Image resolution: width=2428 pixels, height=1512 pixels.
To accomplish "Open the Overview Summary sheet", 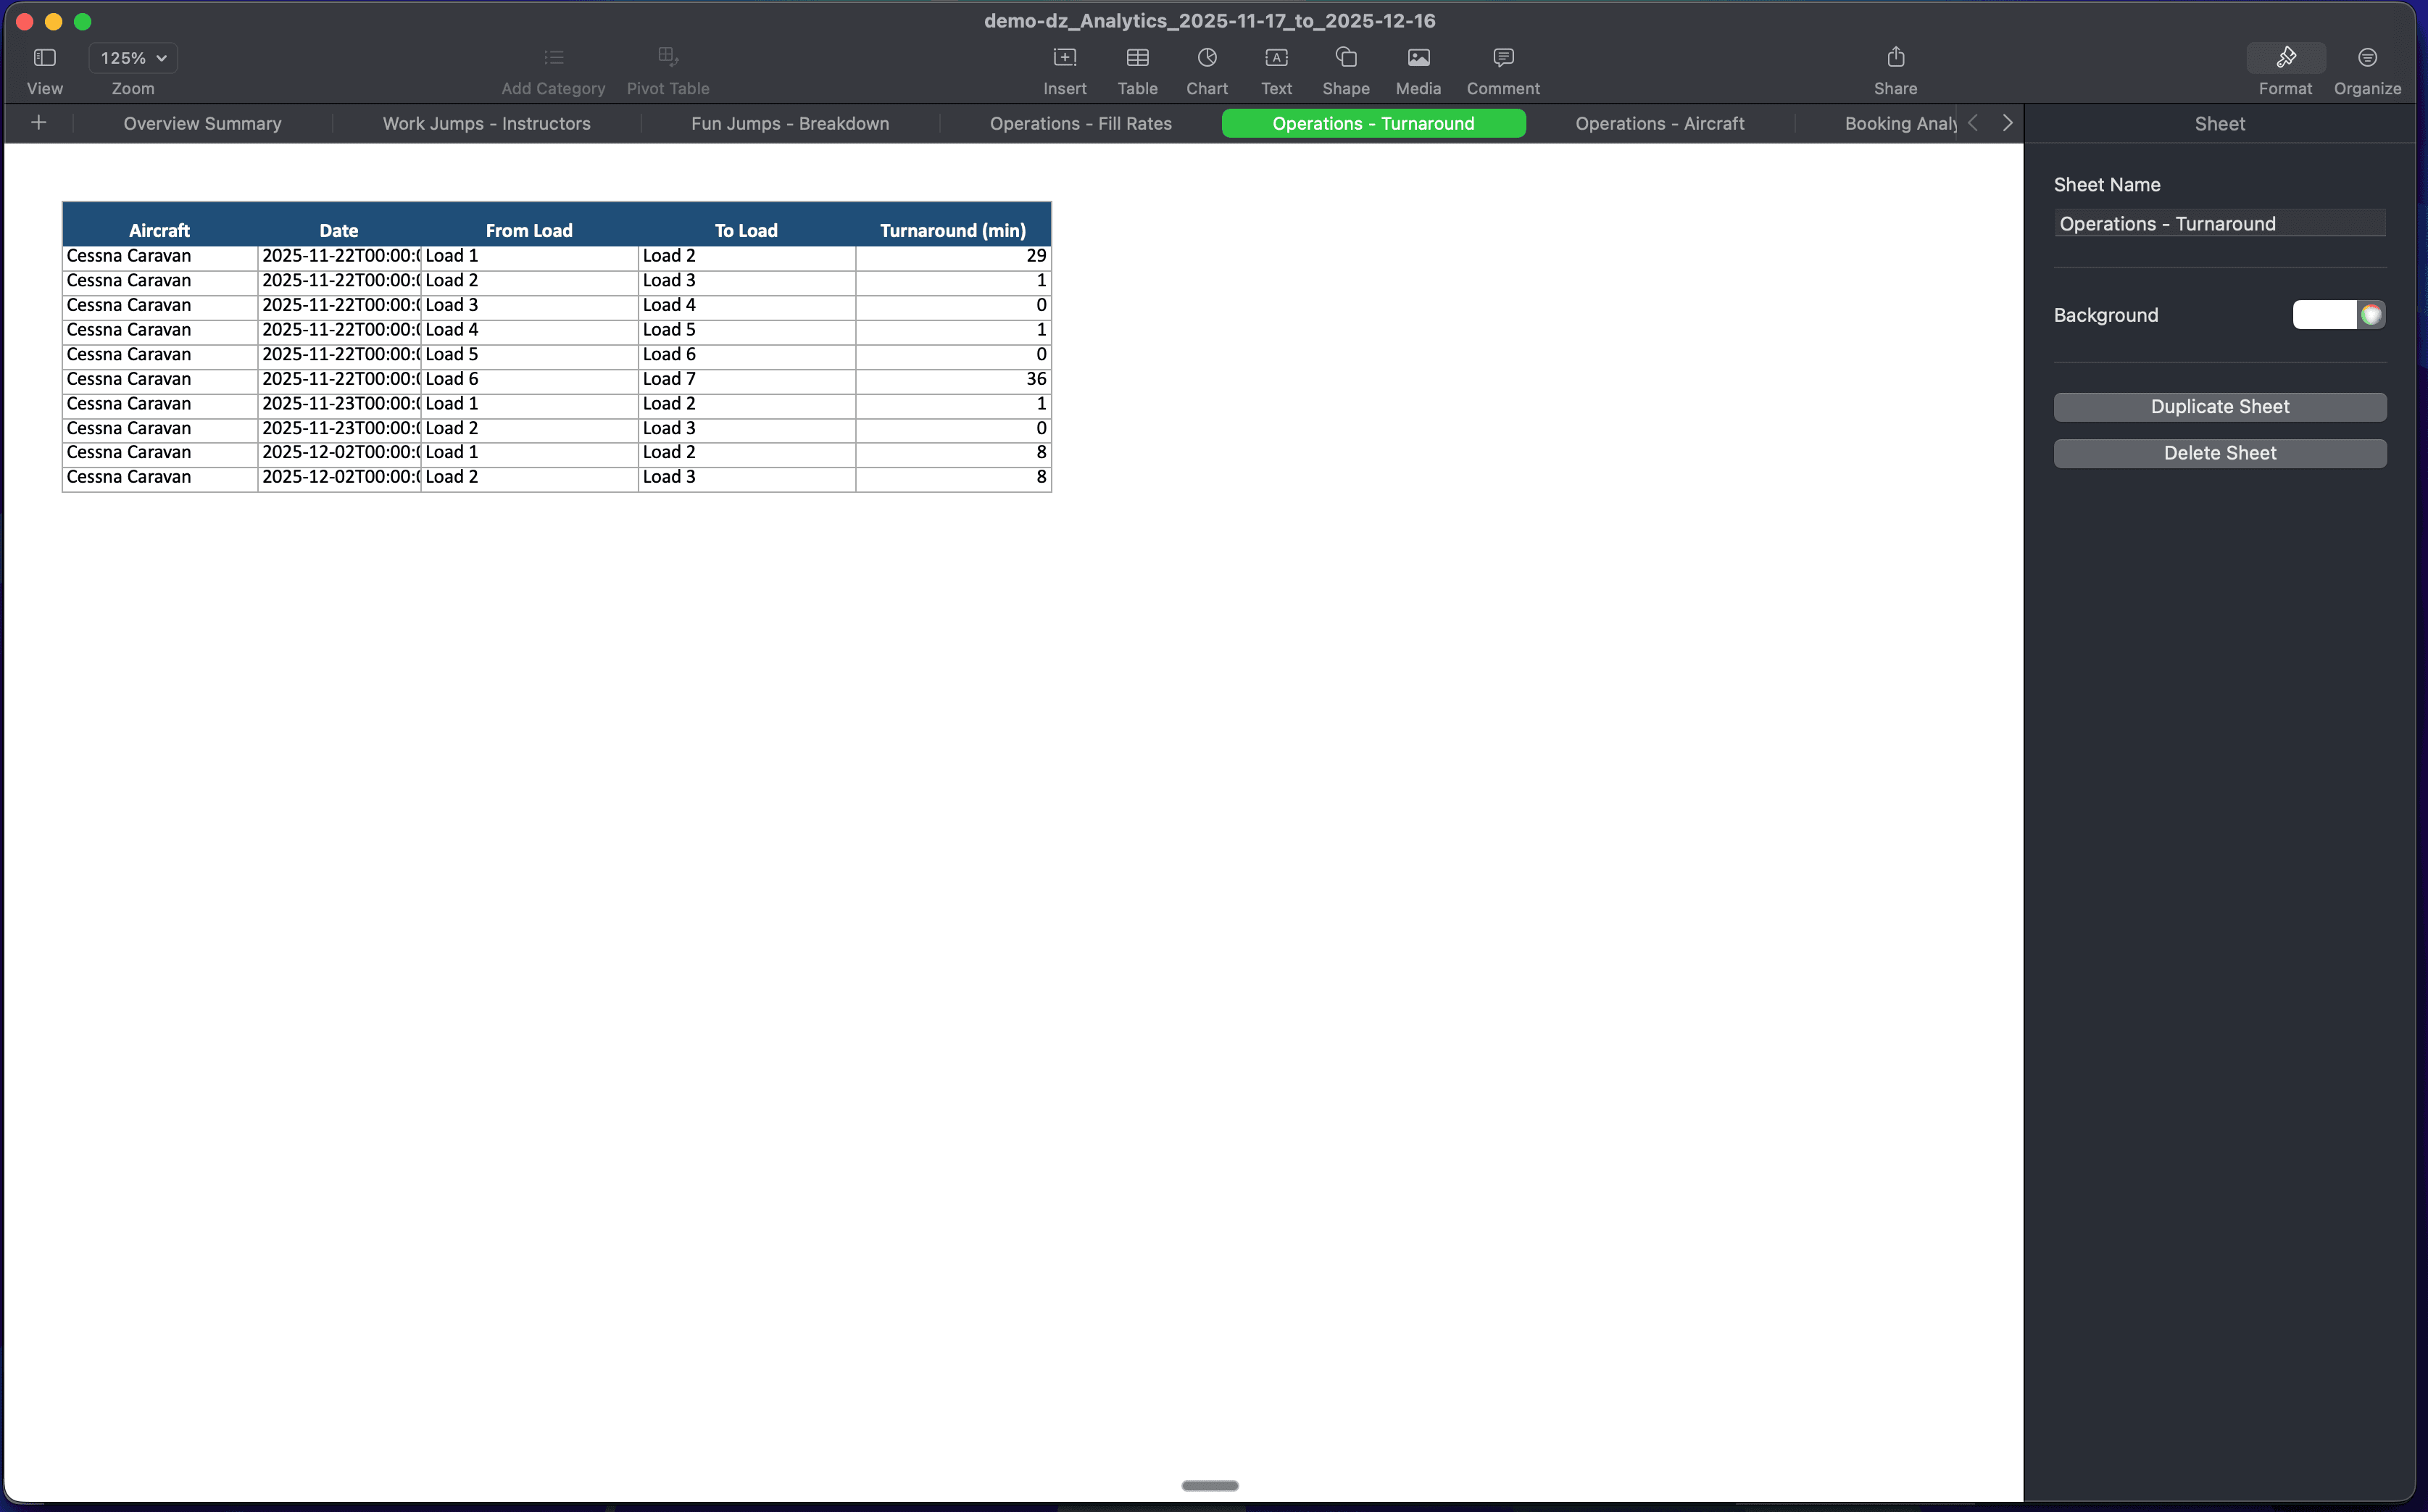I will pyautogui.click(x=202, y=123).
